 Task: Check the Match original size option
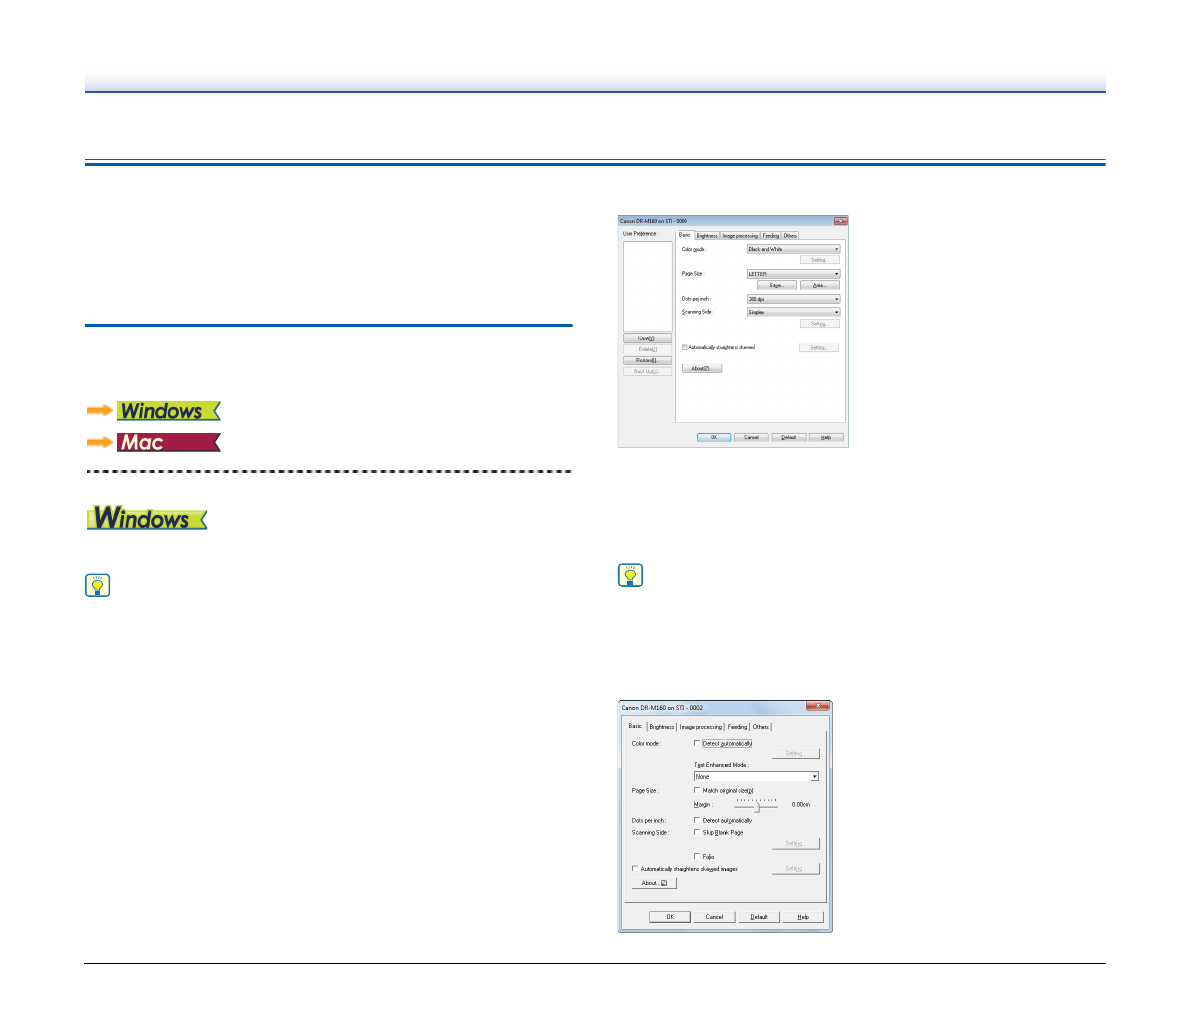pos(697,790)
